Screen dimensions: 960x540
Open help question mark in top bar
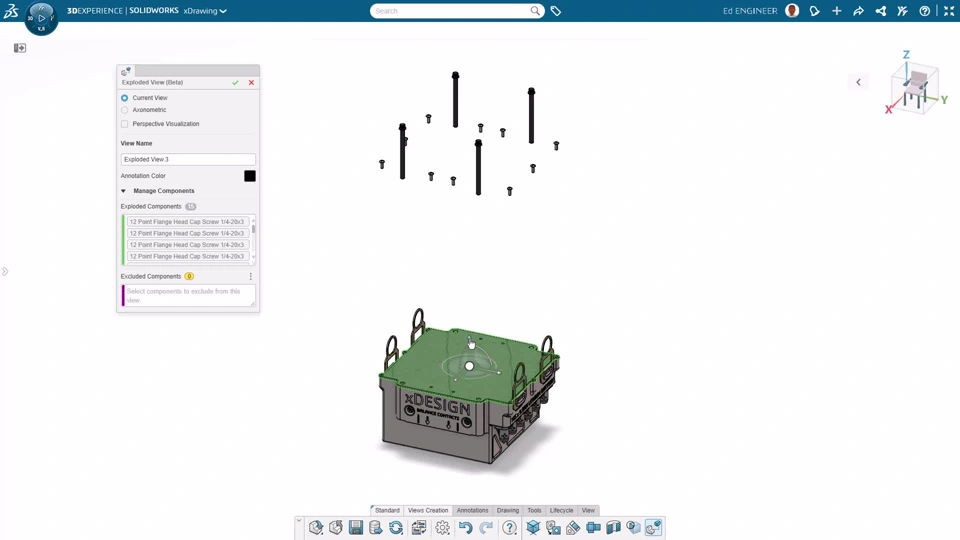pyautogui.click(x=924, y=11)
